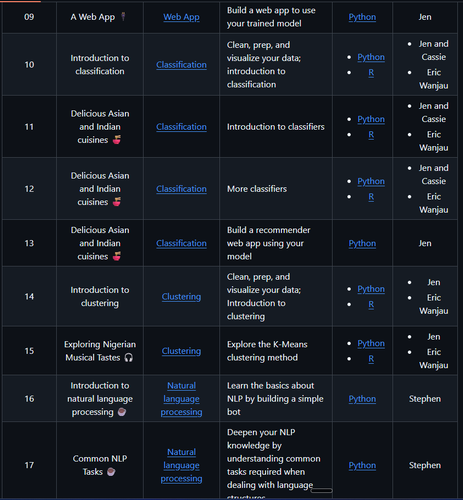Click the headphones emoji beside Musical Tastes
The width and height of the screenshot is (463, 500).
128,358
